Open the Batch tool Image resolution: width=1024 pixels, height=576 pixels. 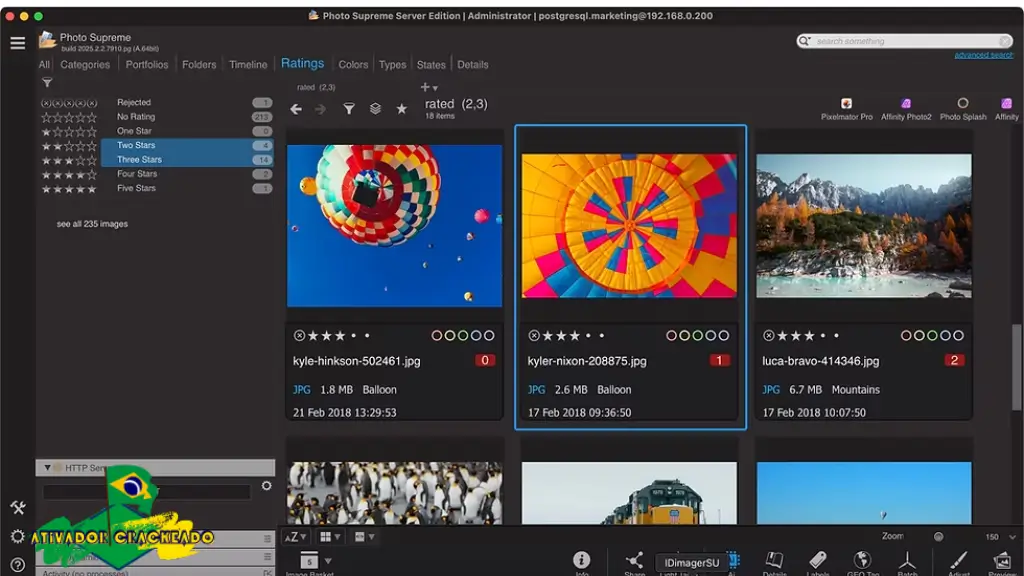click(x=907, y=561)
